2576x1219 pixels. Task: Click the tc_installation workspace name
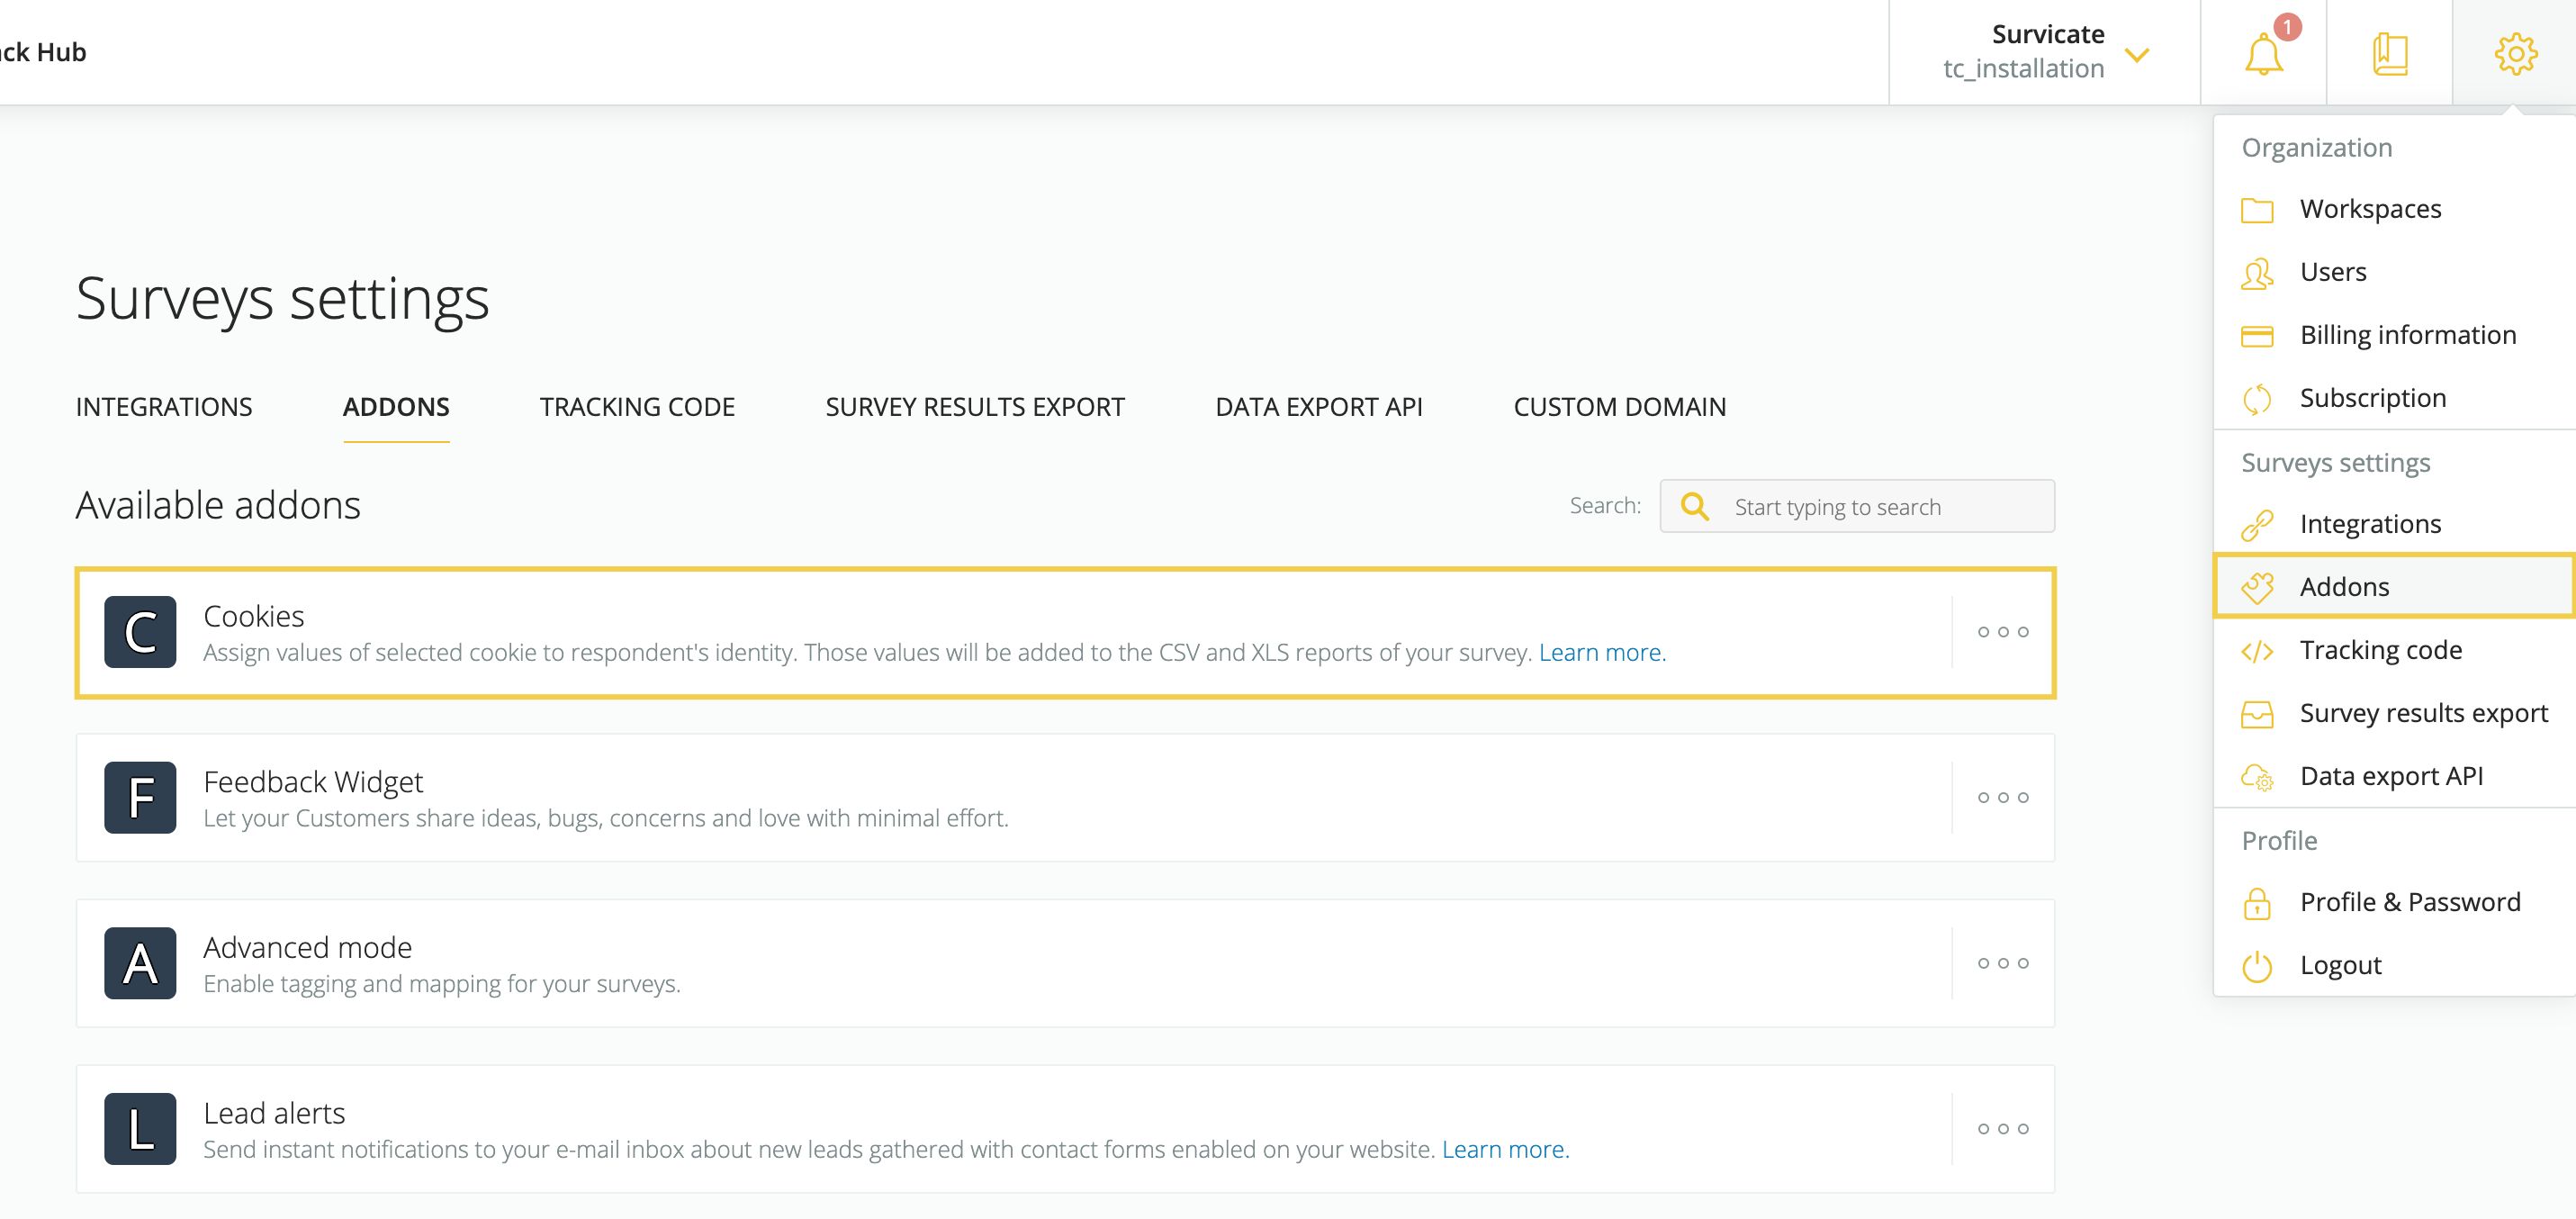[x=2023, y=69]
